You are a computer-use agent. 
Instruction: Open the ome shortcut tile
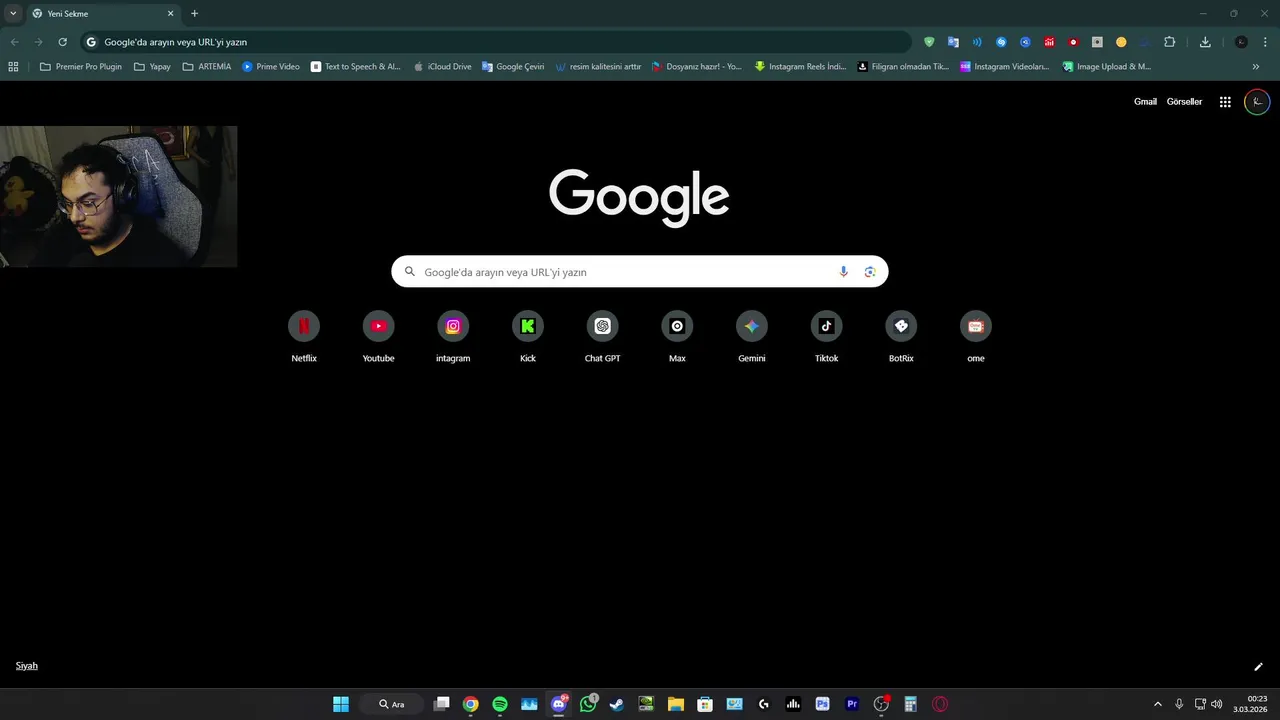point(976,337)
